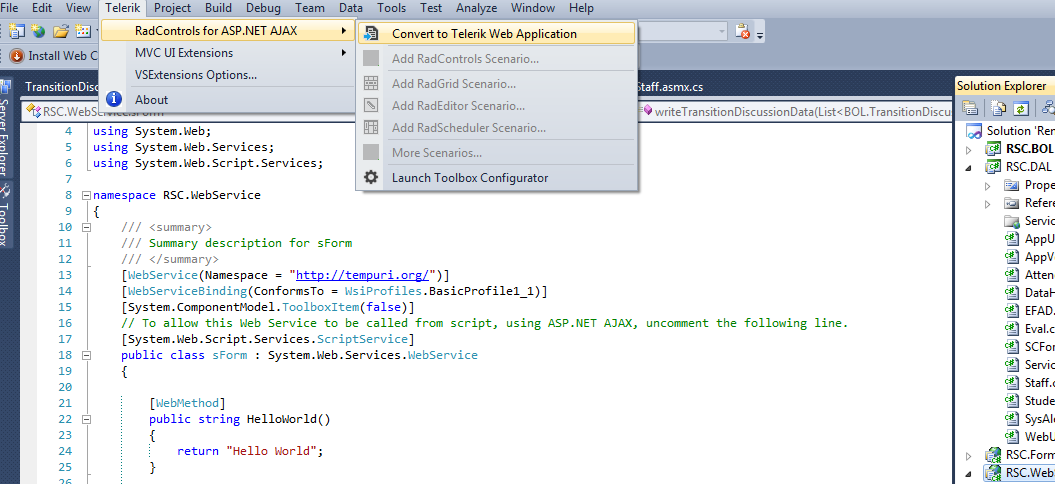Image resolution: width=1055 pixels, height=484 pixels.
Task: Click the Add New Item toolbar icon
Action: coord(83,31)
